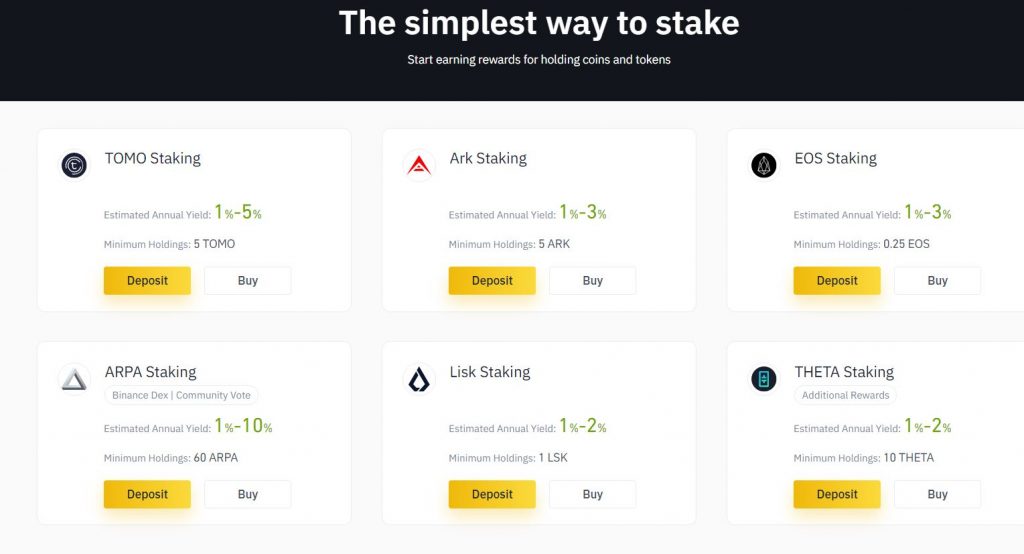This screenshot has width=1024, height=554.
Task: Buy ARPA from the staking card
Action: (x=248, y=495)
